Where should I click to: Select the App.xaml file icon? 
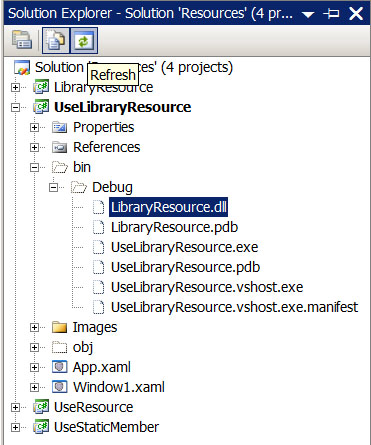coord(60,367)
